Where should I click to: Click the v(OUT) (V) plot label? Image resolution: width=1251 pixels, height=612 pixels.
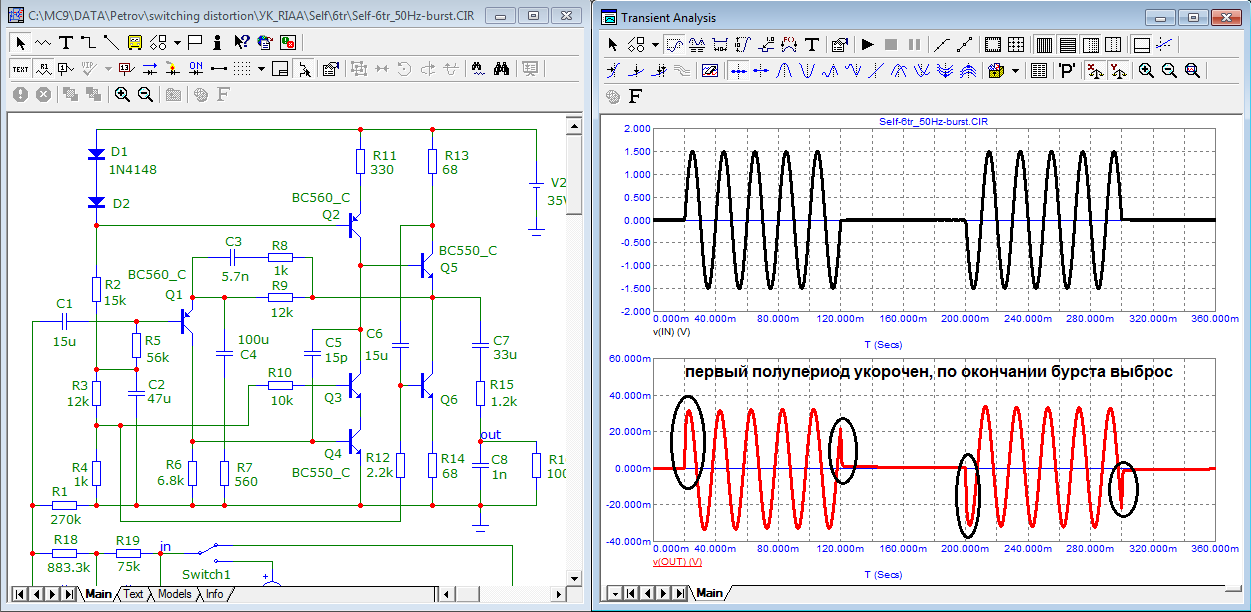677,562
